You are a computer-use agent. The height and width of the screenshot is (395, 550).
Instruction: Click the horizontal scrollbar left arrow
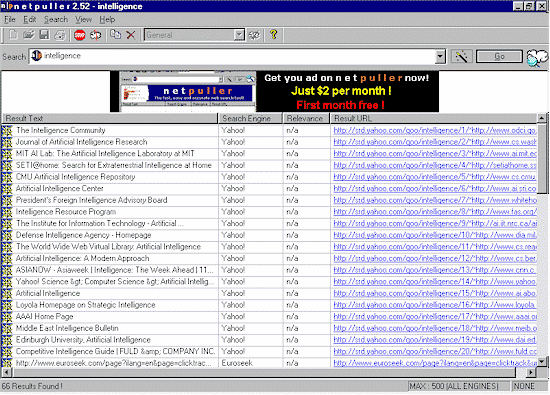pos(7,372)
